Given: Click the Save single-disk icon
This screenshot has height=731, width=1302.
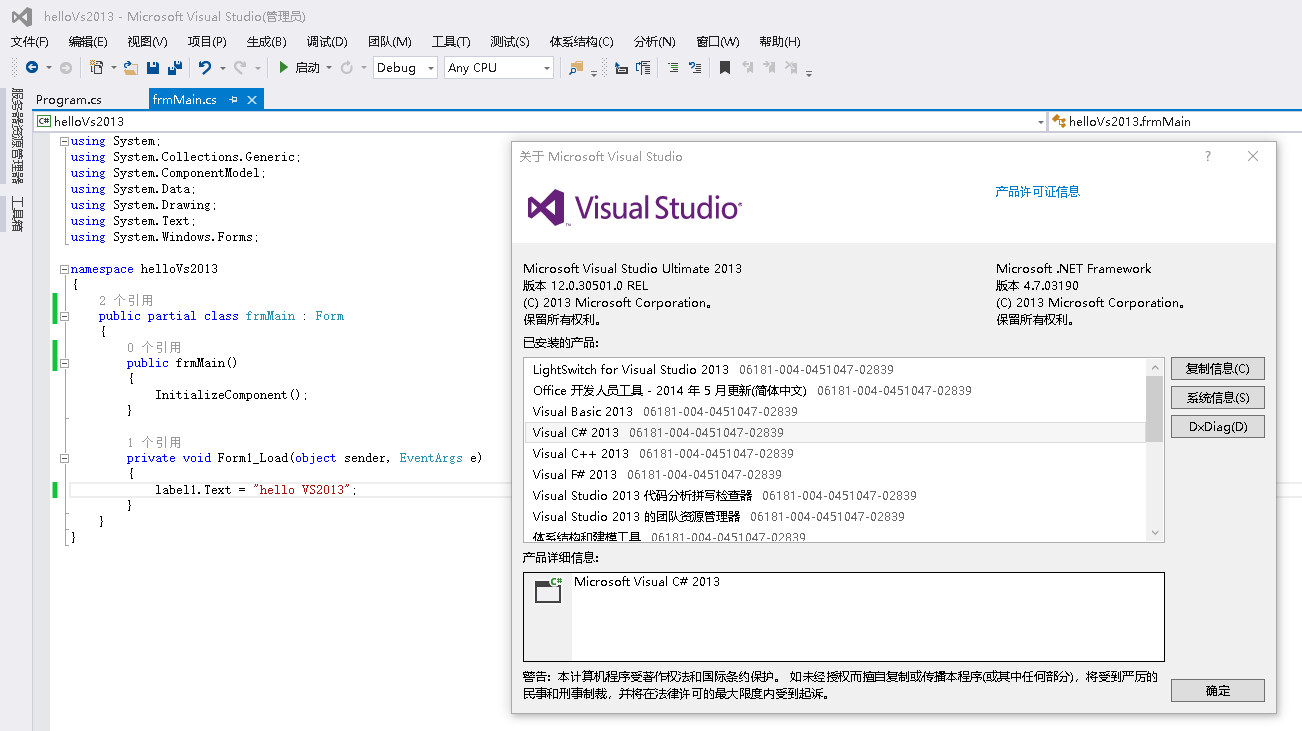Looking at the screenshot, I should 153,68.
